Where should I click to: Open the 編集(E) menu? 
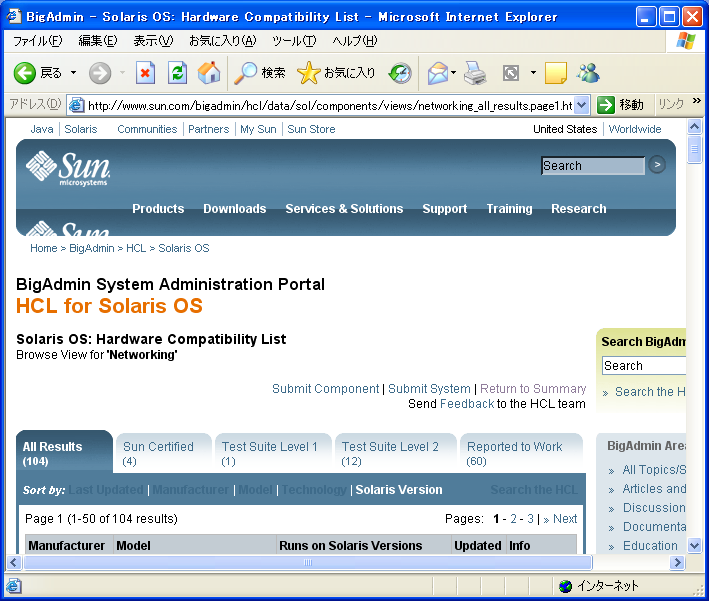coord(98,41)
